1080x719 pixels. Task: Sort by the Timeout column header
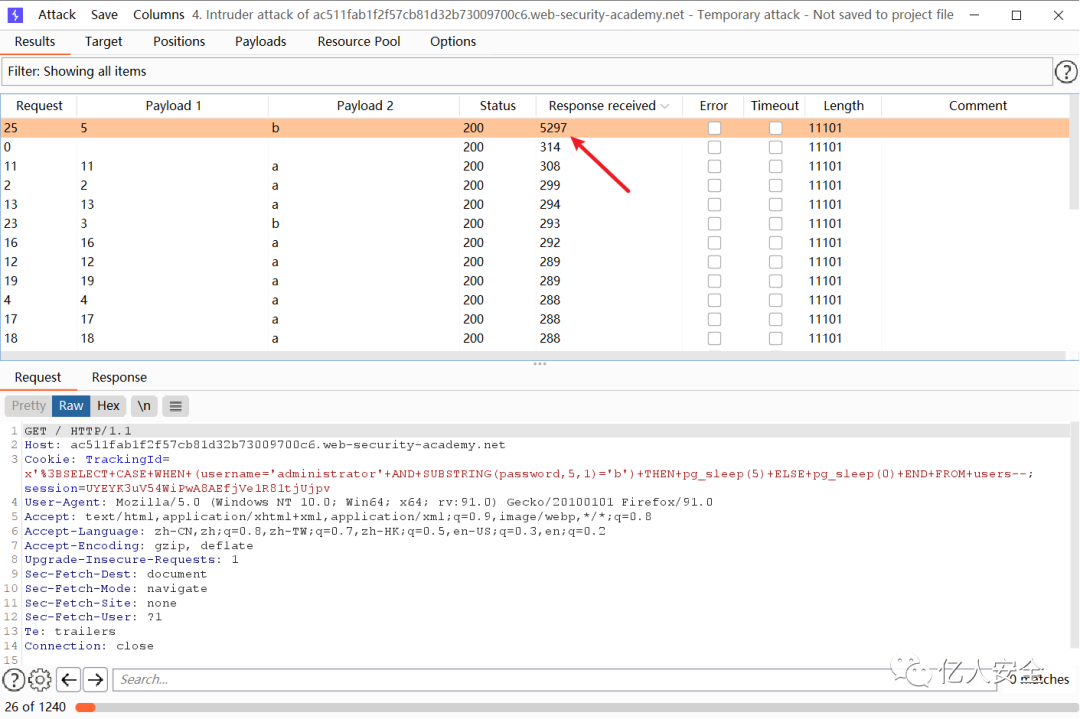(x=774, y=105)
